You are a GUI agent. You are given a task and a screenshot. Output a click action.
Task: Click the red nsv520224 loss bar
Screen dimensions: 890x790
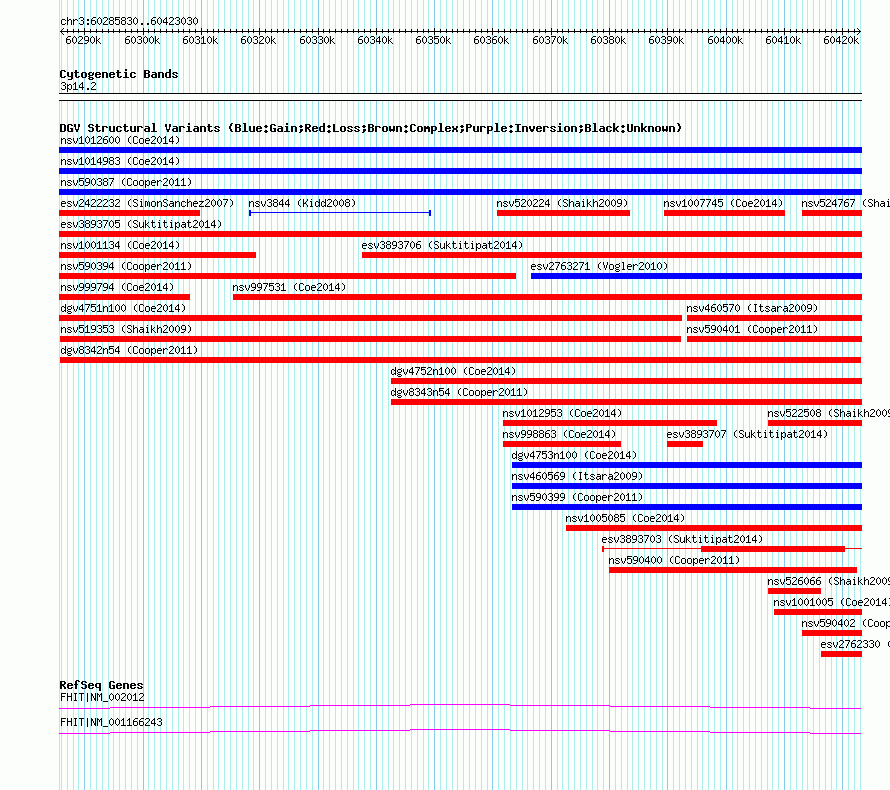(x=563, y=213)
